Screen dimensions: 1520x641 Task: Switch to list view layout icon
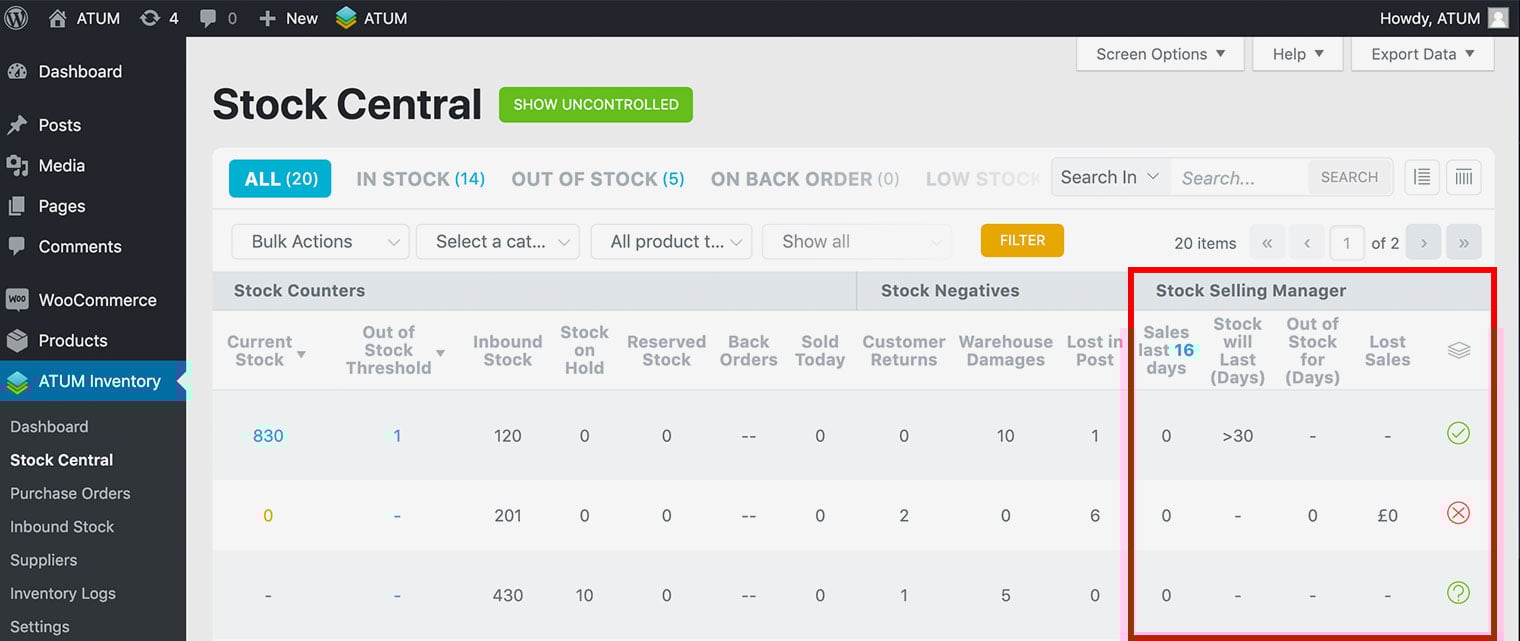(x=1421, y=177)
